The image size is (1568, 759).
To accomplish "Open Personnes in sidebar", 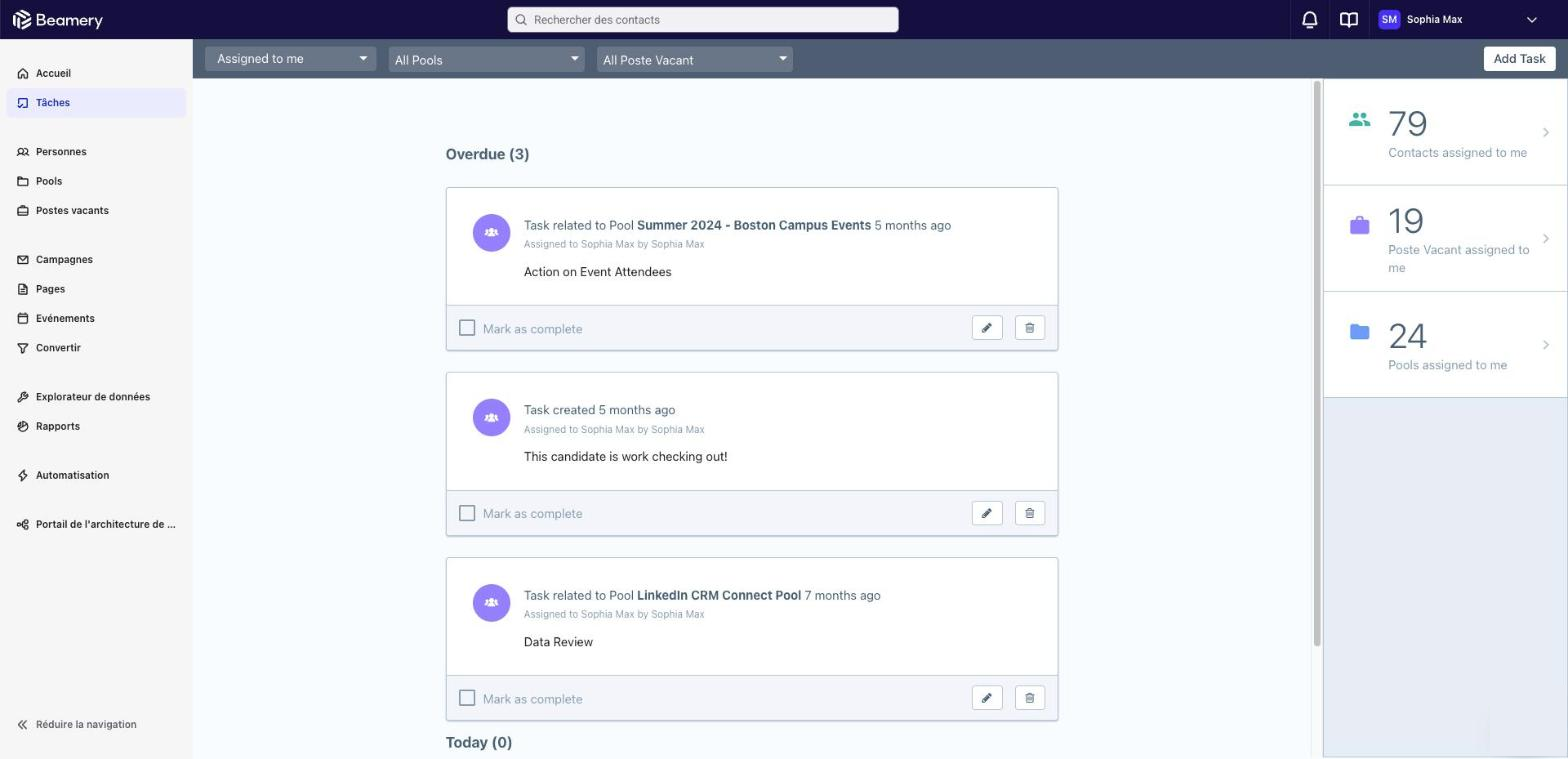I will coord(96,152).
